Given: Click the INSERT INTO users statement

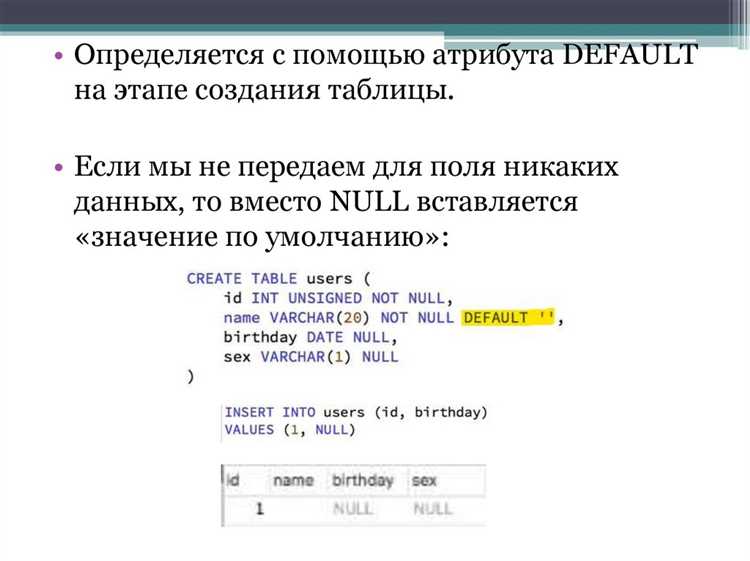Looking at the screenshot, I should pos(356,412).
